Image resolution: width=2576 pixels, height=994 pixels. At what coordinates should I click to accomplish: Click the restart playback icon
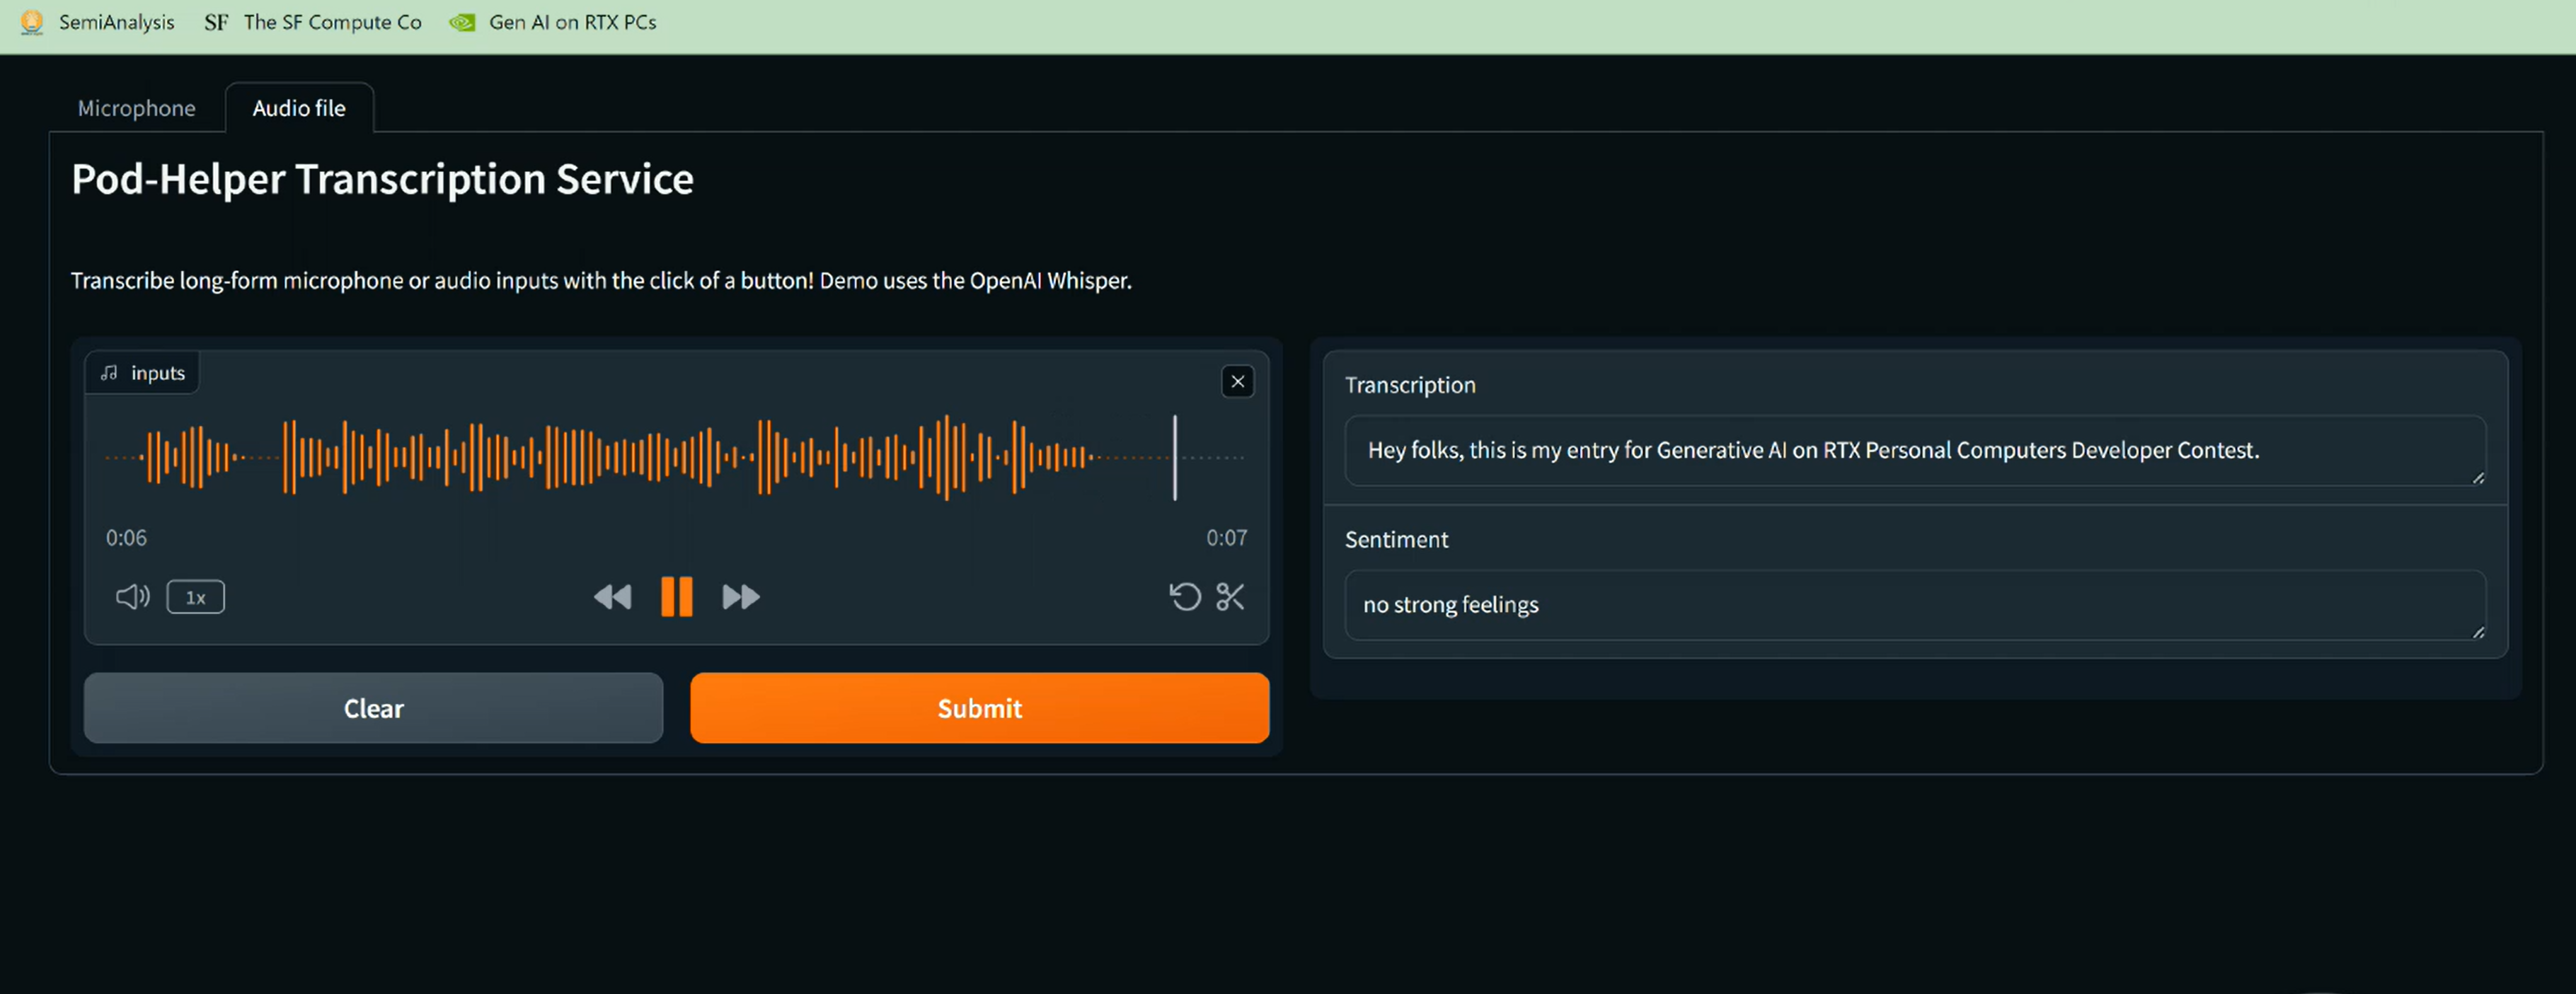(1184, 597)
